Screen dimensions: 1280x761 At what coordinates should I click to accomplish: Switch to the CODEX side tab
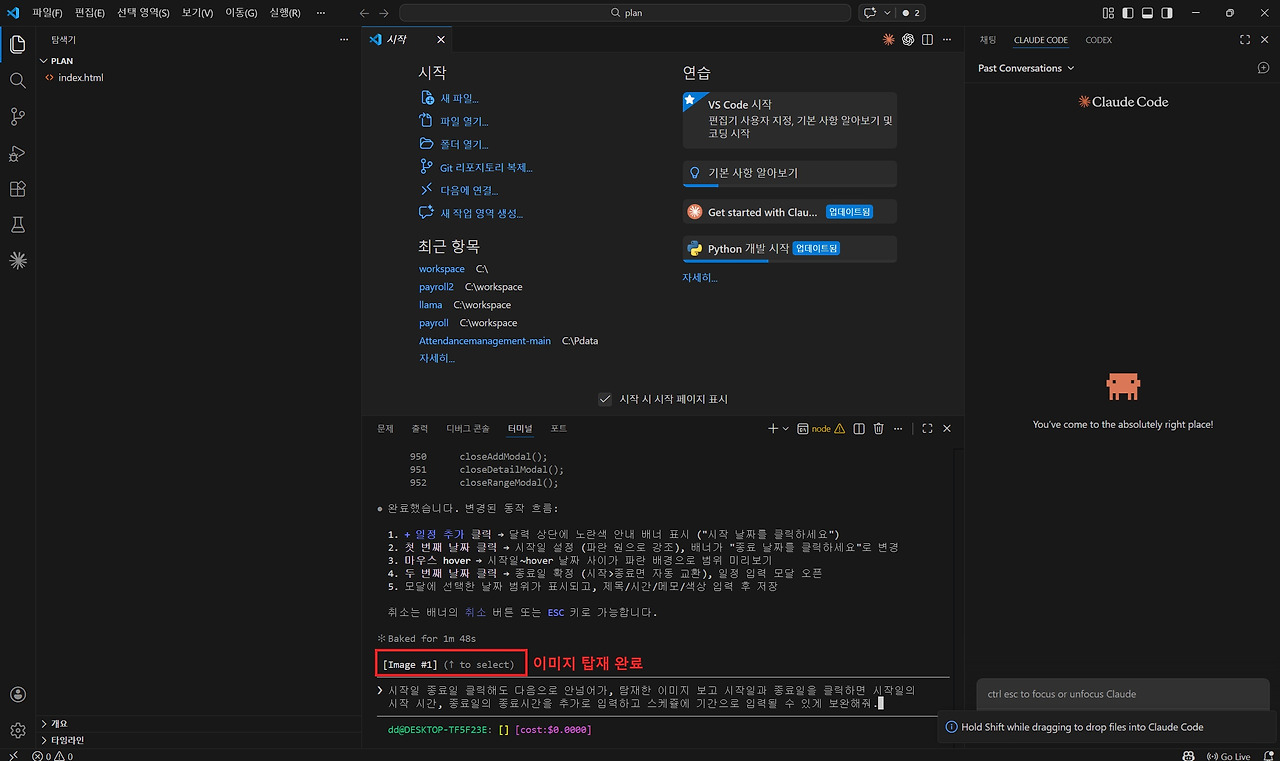[x=1098, y=40]
